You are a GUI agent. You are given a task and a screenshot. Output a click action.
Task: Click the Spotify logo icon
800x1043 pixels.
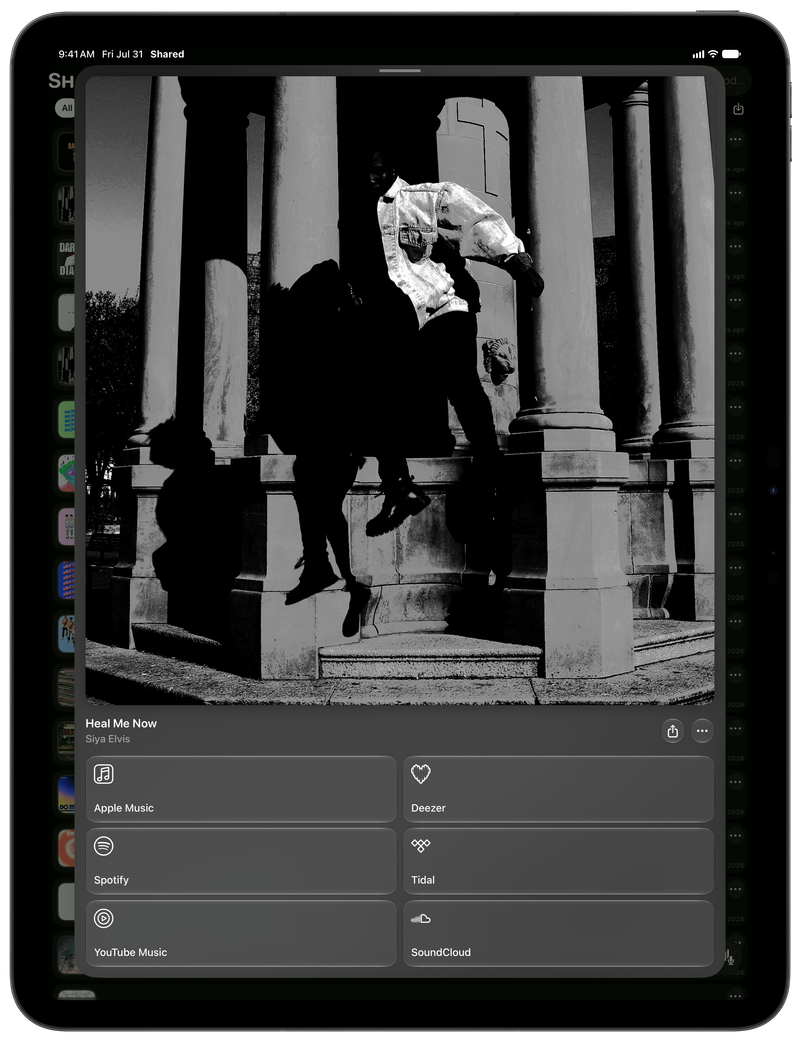coord(103,846)
